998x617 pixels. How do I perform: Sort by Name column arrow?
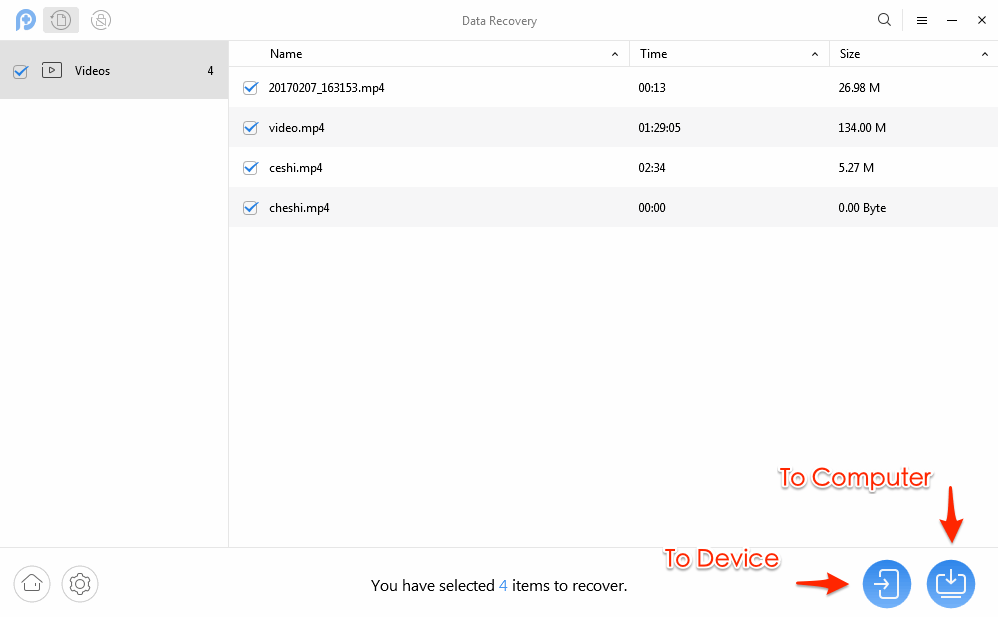615,54
